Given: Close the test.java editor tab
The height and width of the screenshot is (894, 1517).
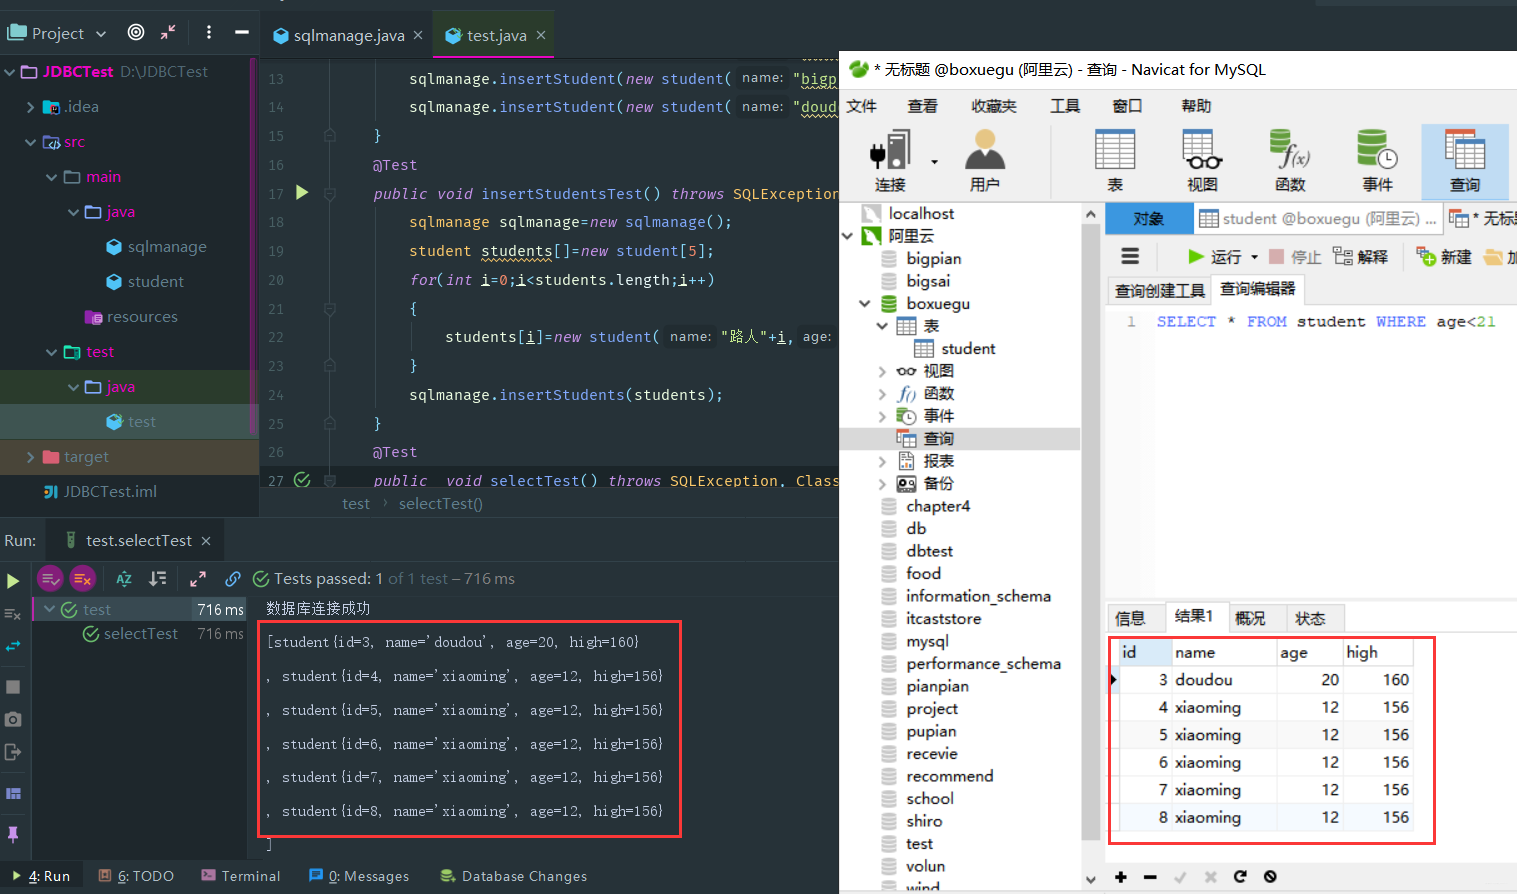Looking at the screenshot, I should 541,35.
